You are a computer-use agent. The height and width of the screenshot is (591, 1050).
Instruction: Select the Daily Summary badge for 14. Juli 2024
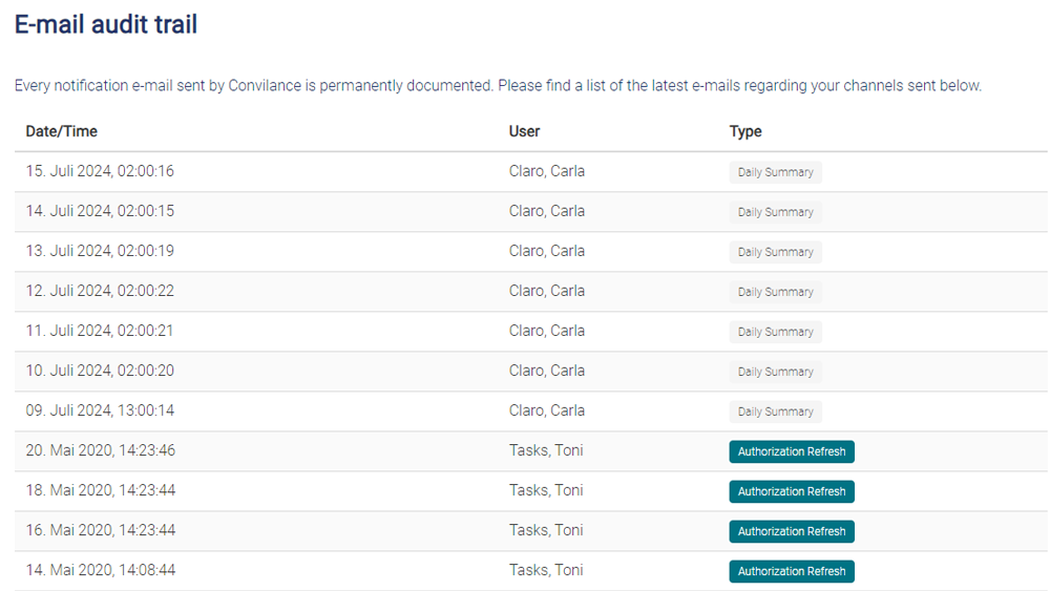click(x=775, y=212)
